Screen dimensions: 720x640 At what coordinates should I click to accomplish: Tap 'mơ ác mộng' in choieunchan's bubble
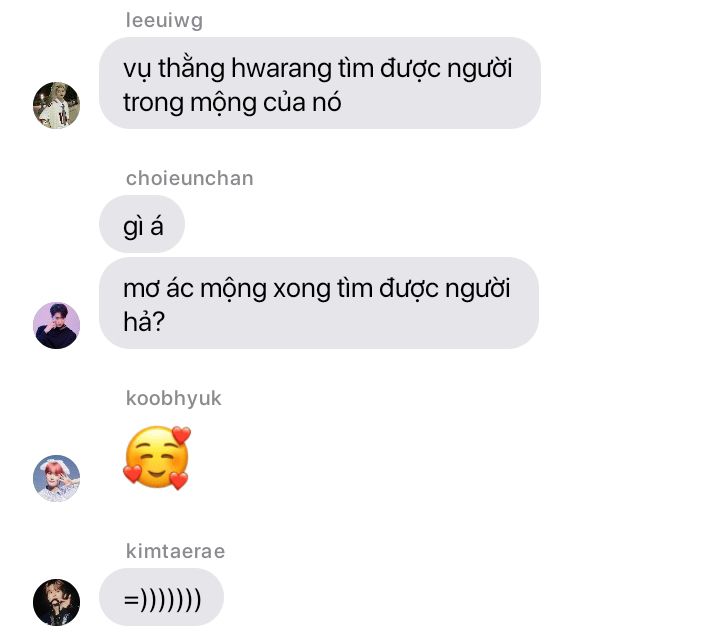(195, 289)
